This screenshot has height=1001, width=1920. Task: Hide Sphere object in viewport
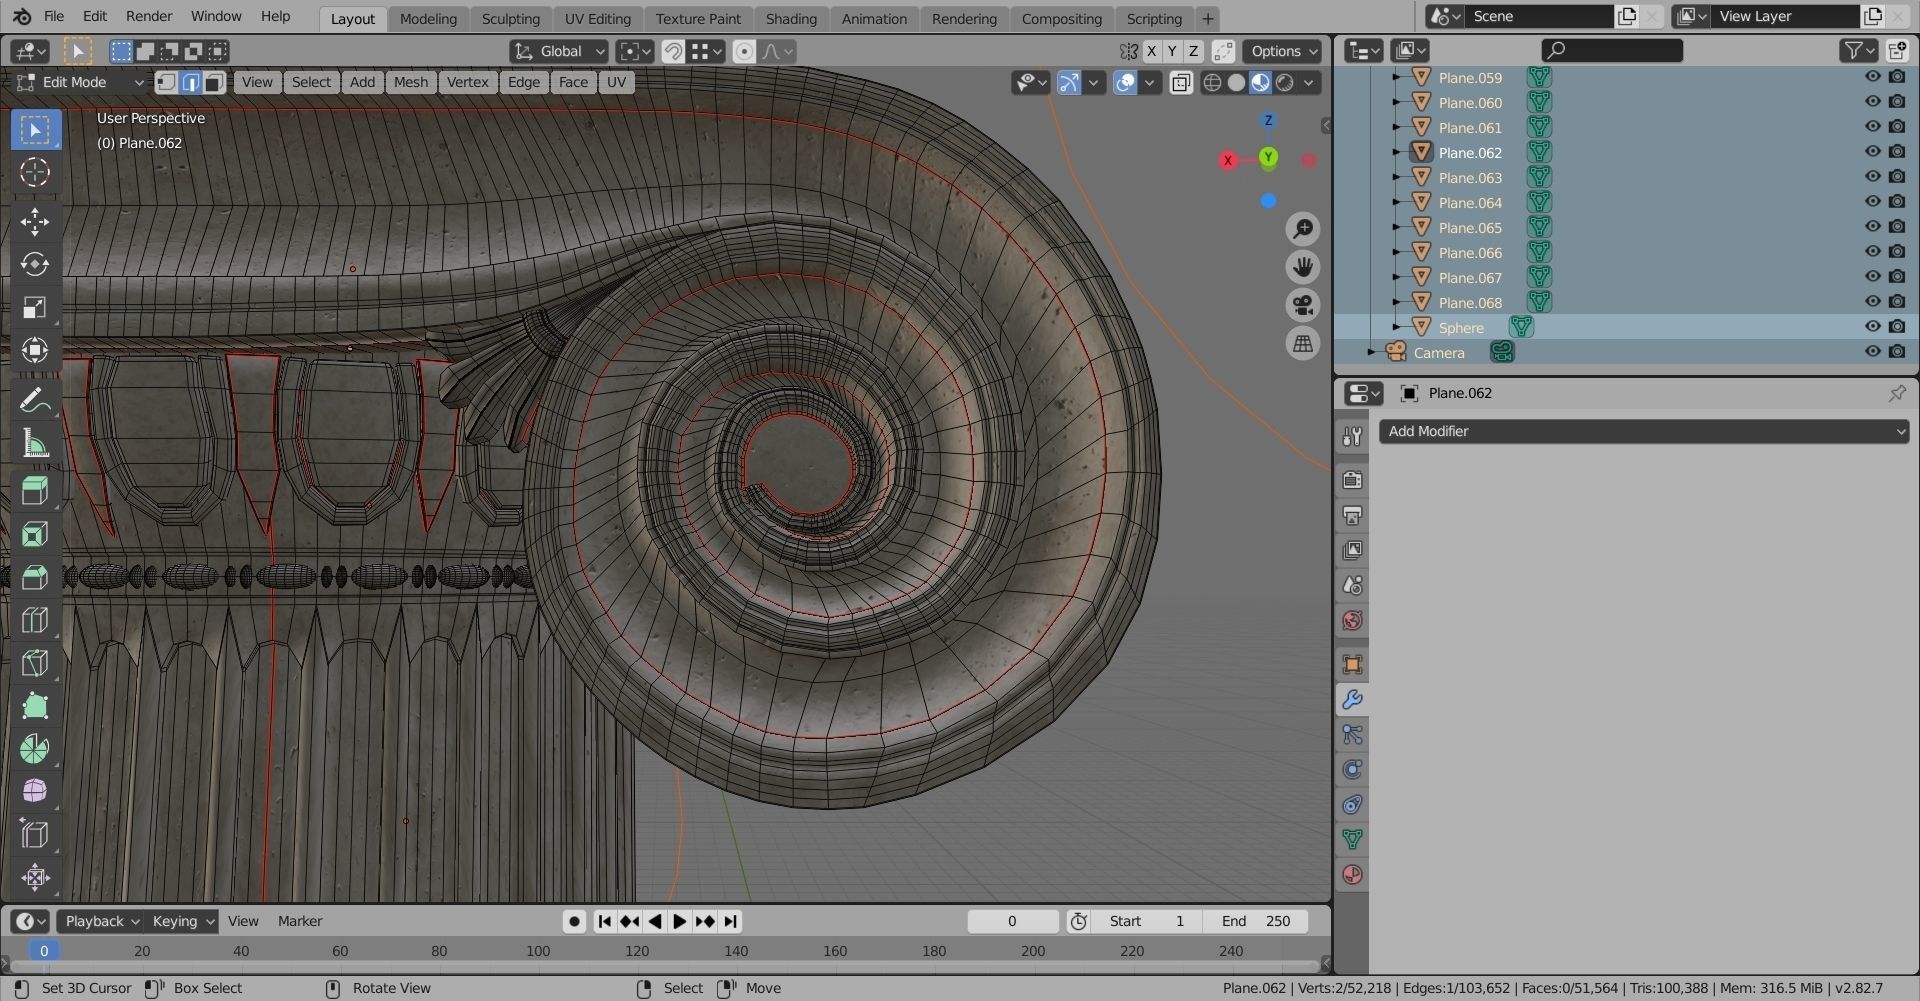[x=1873, y=327]
